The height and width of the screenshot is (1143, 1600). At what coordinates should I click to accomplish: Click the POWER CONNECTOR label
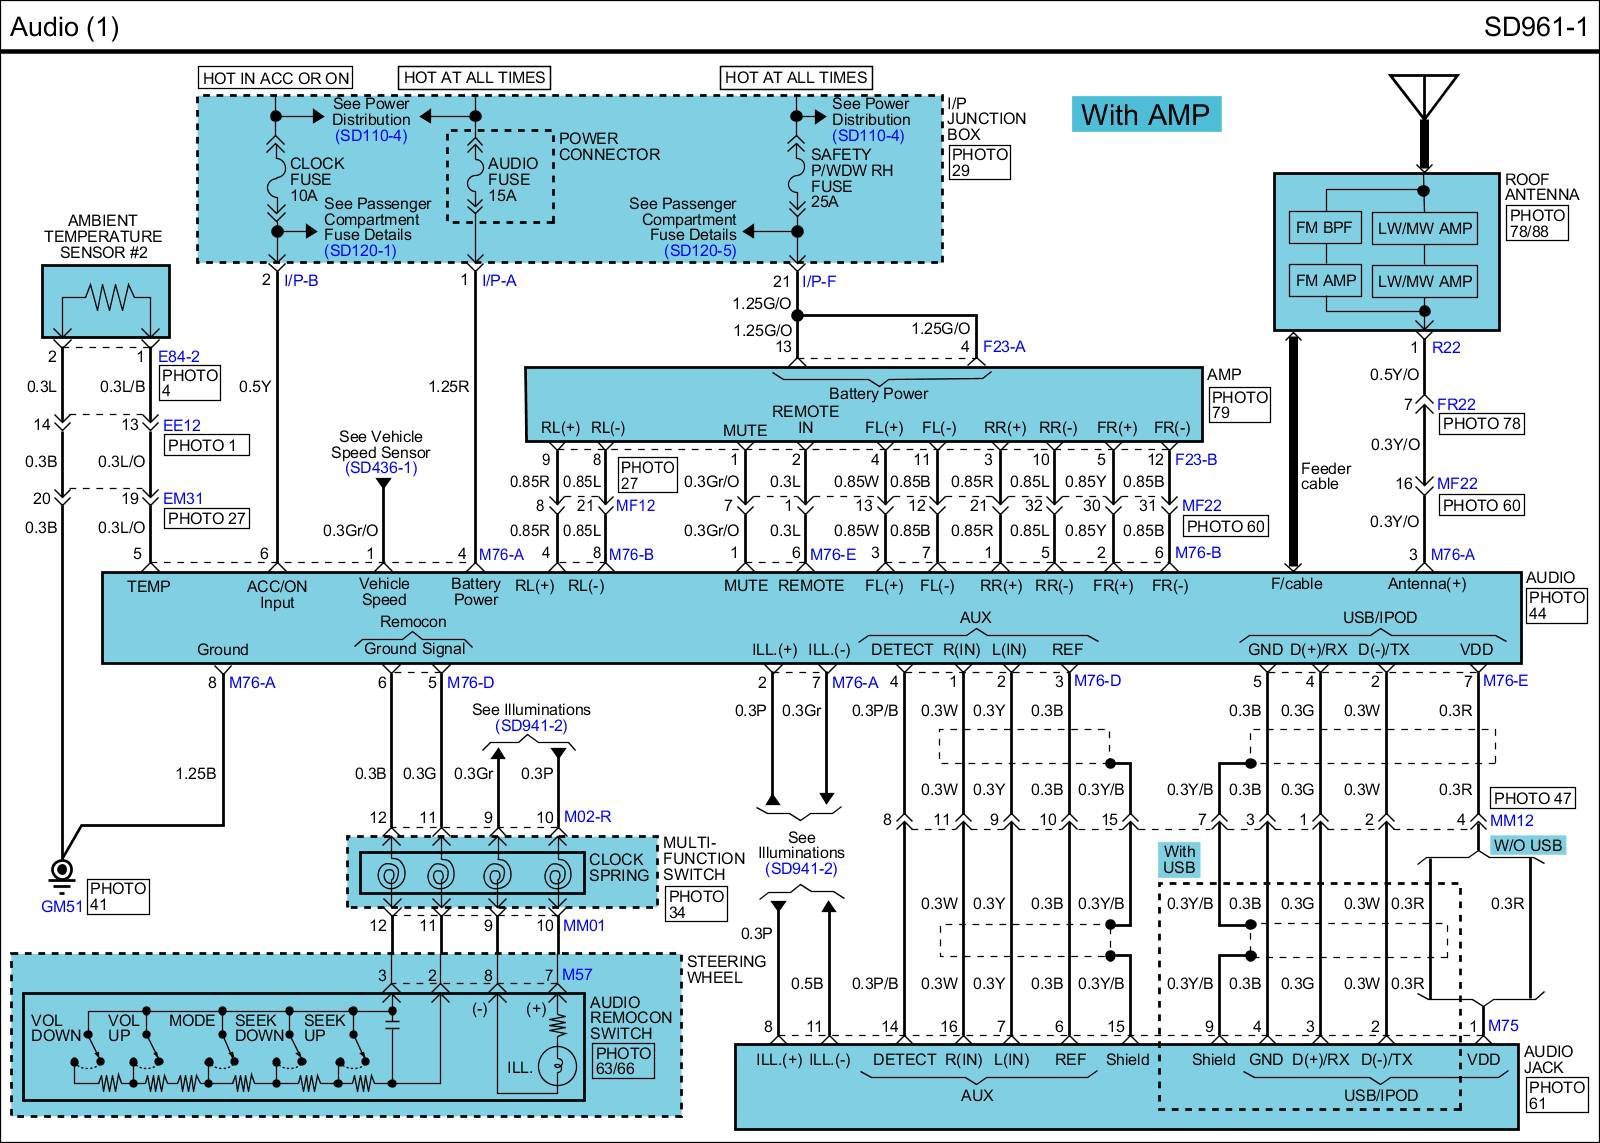pos(609,146)
